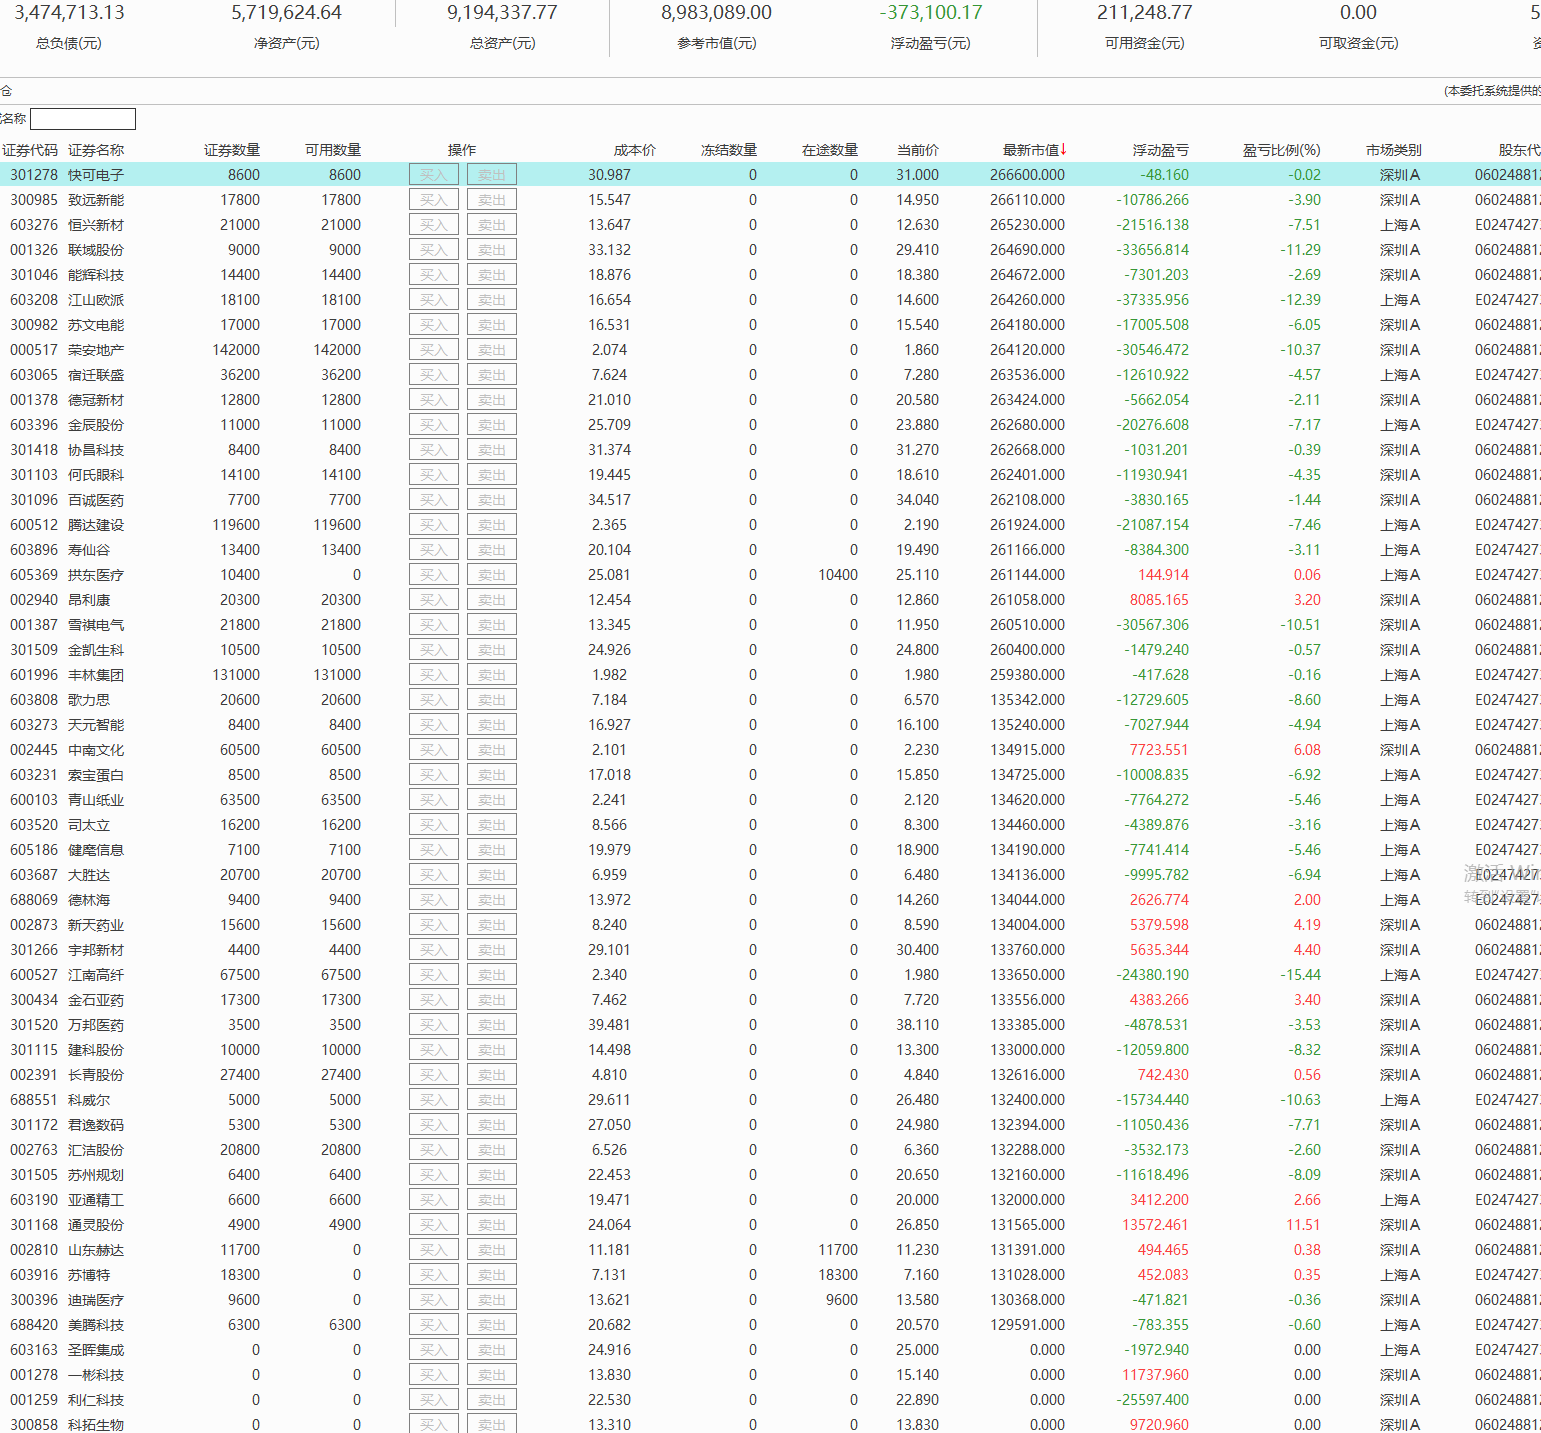Select 长青股份 stock name

[x=96, y=1075]
